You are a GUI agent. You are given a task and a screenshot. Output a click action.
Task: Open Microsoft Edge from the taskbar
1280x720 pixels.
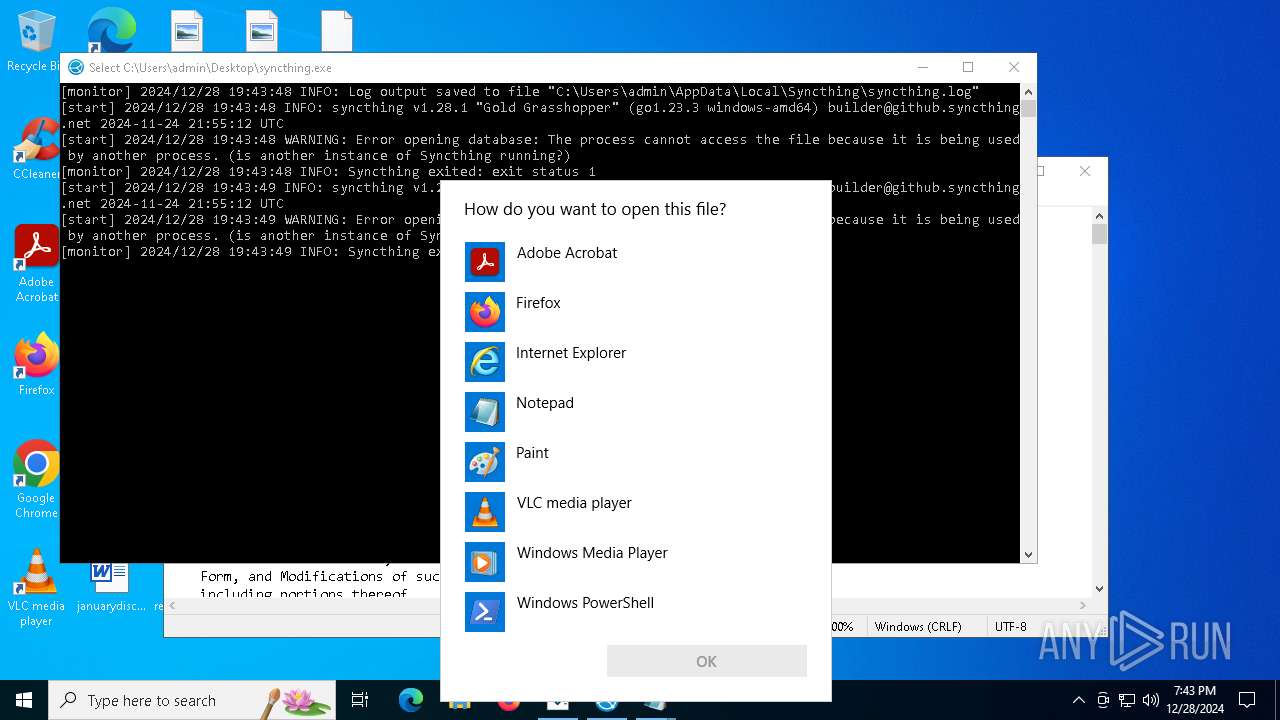coord(411,700)
